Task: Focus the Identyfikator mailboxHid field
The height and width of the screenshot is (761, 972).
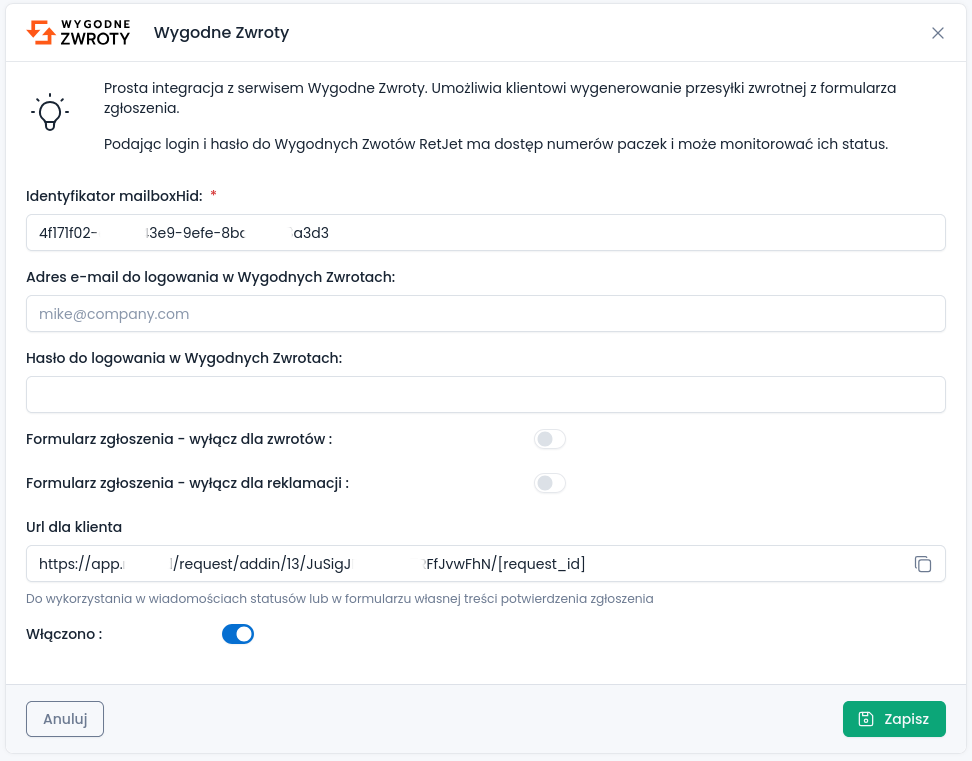Action: pos(485,233)
